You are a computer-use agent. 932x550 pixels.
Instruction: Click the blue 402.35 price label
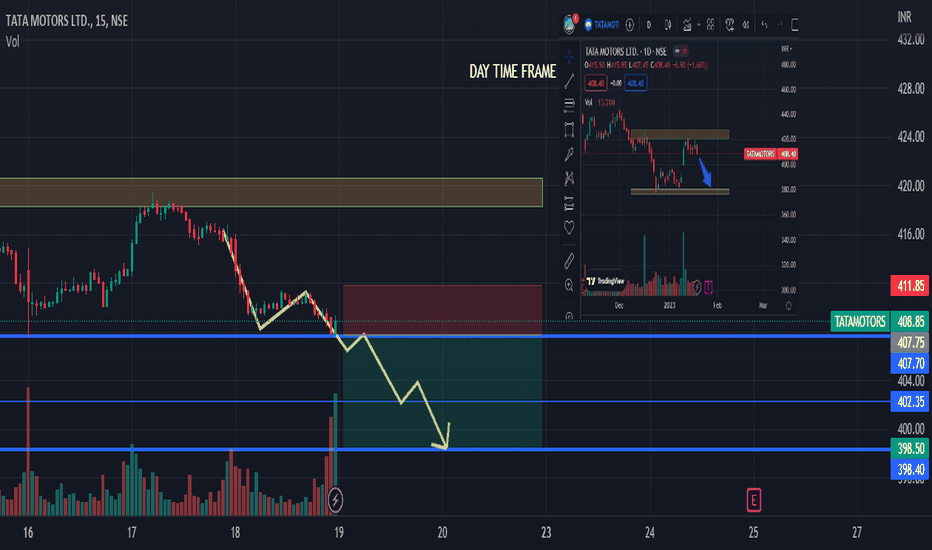911,402
